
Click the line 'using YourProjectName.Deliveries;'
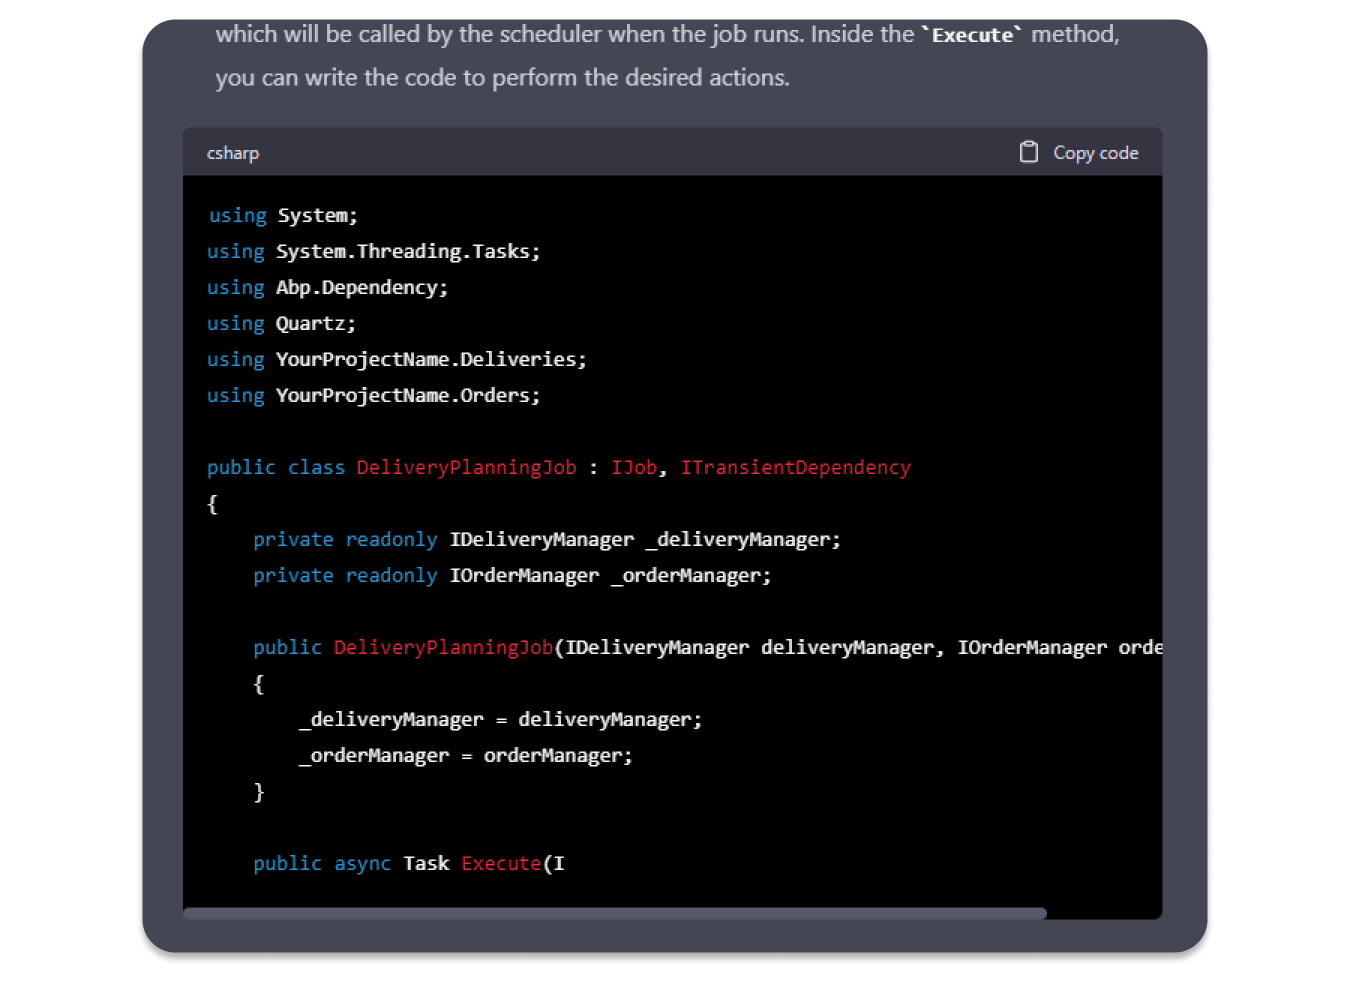click(x=397, y=360)
